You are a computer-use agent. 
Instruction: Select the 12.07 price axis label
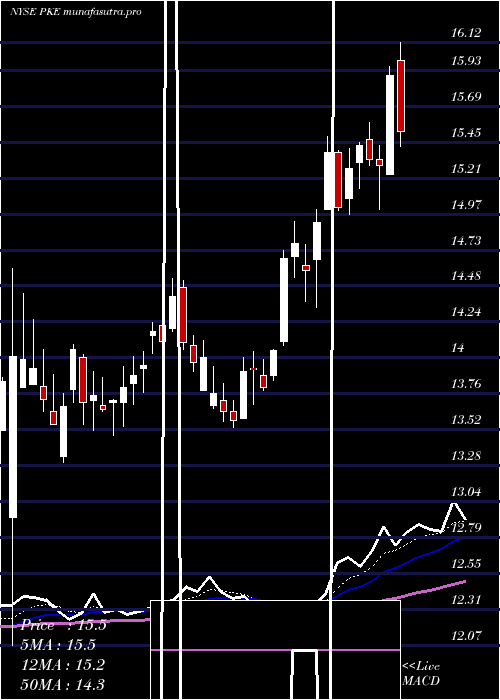pos(466,634)
